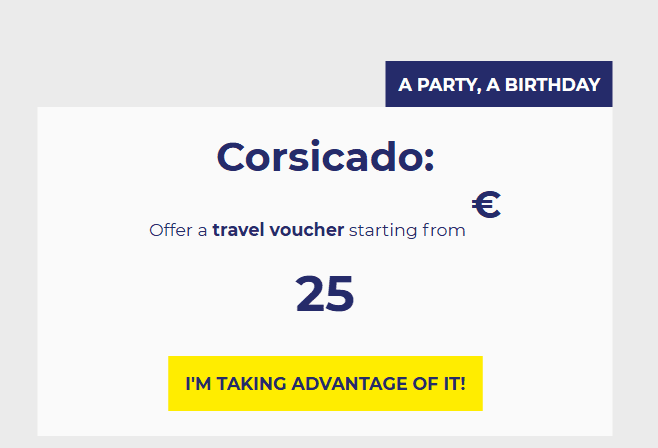Image resolution: width=658 pixels, height=448 pixels.
Task: Click the bold "travel voucher" text
Action: 278,231
